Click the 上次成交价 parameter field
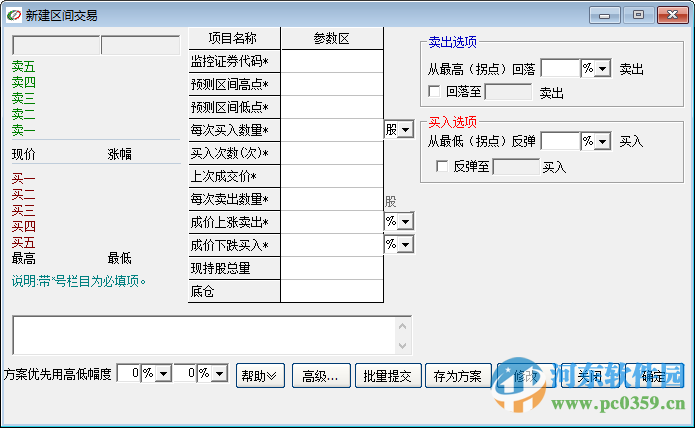The height and width of the screenshot is (428, 695). [x=332, y=176]
